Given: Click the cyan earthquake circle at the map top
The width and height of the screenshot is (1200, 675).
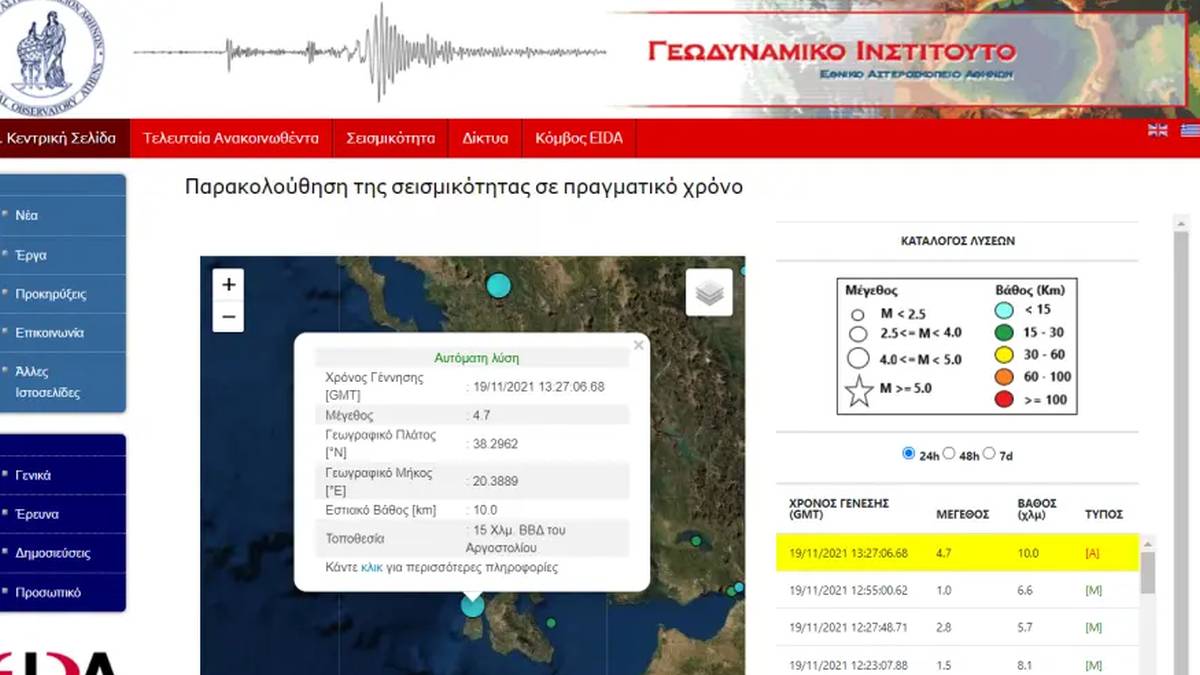Looking at the screenshot, I should click(x=498, y=286).
